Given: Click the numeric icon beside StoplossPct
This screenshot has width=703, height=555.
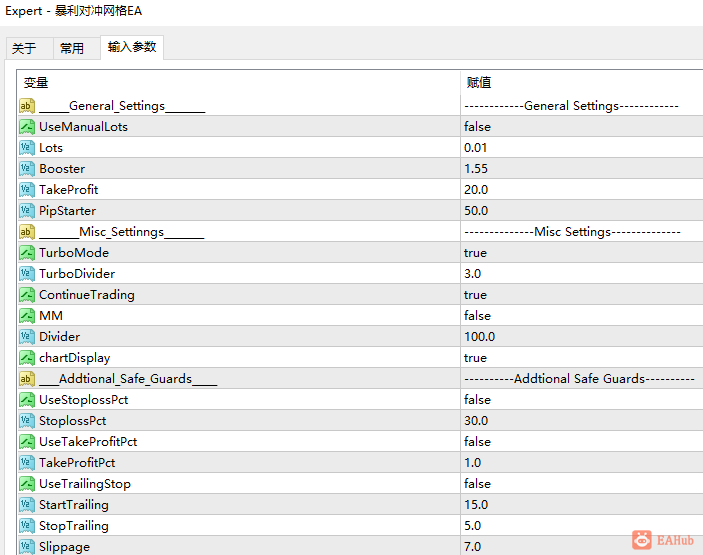Looking at the screenshot, I should pos(27,421).
